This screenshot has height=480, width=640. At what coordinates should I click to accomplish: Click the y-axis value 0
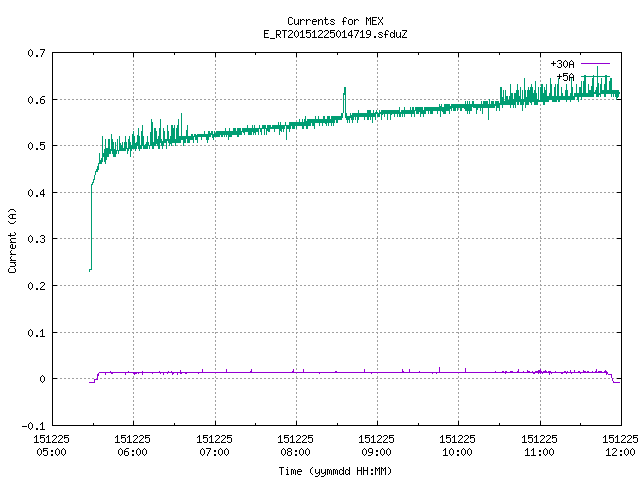click(42, 379)
